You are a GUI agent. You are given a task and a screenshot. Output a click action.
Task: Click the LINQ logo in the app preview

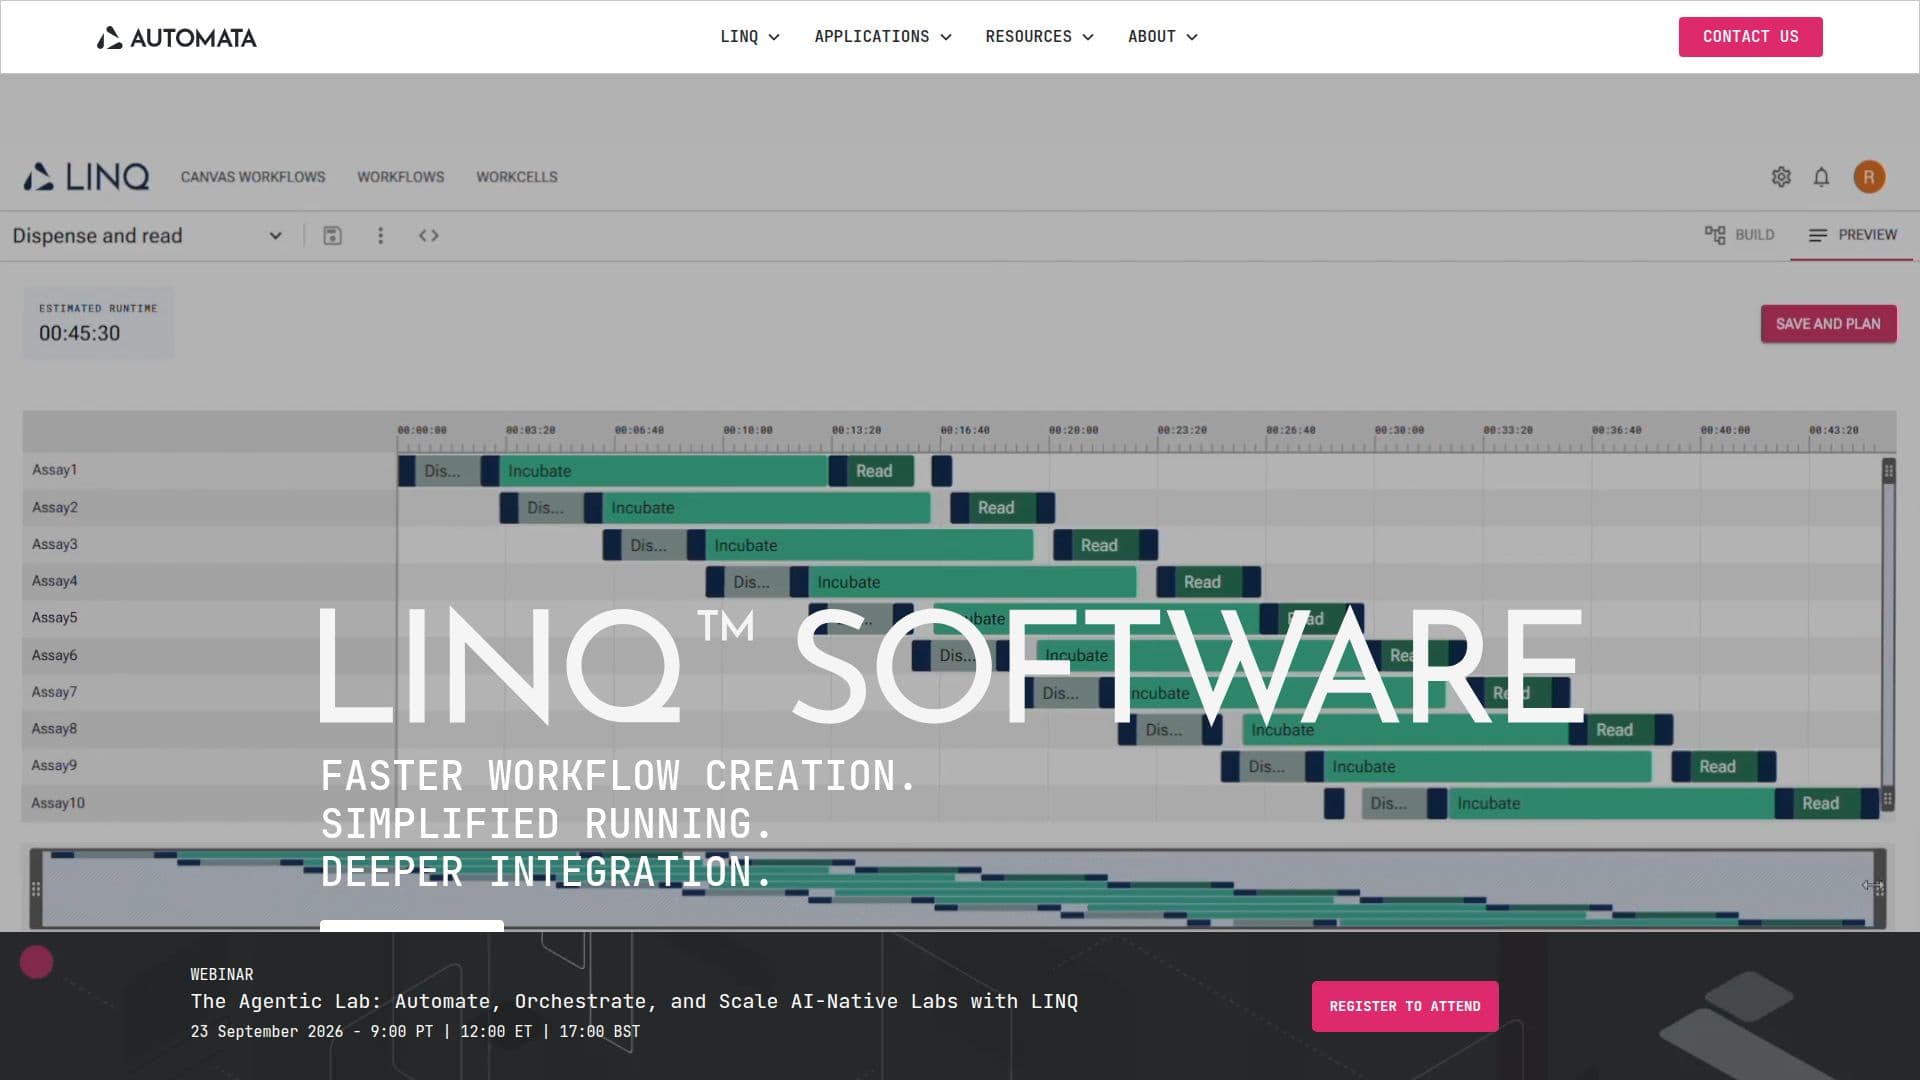[x=86, y=177]
